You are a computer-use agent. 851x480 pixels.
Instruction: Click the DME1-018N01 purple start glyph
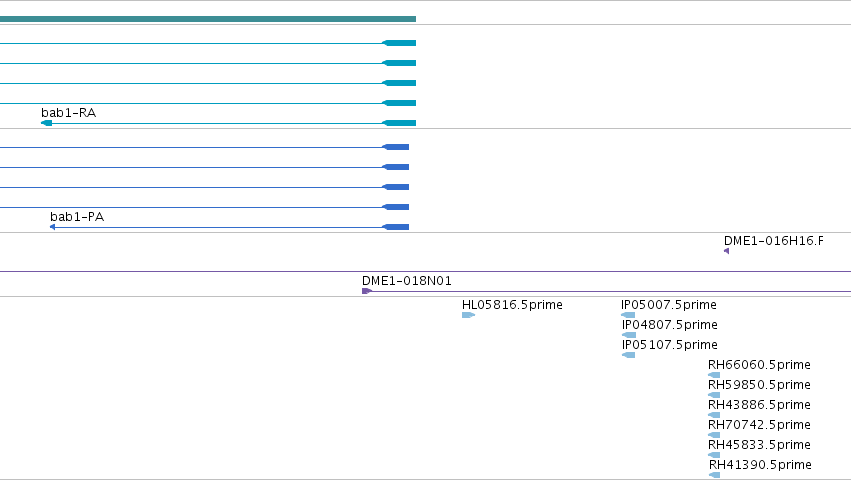pyautogui.click(x=367, y=291)
